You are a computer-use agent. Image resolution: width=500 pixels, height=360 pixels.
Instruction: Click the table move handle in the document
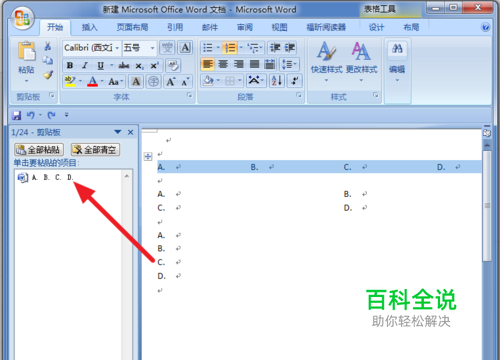click(148, 156)
